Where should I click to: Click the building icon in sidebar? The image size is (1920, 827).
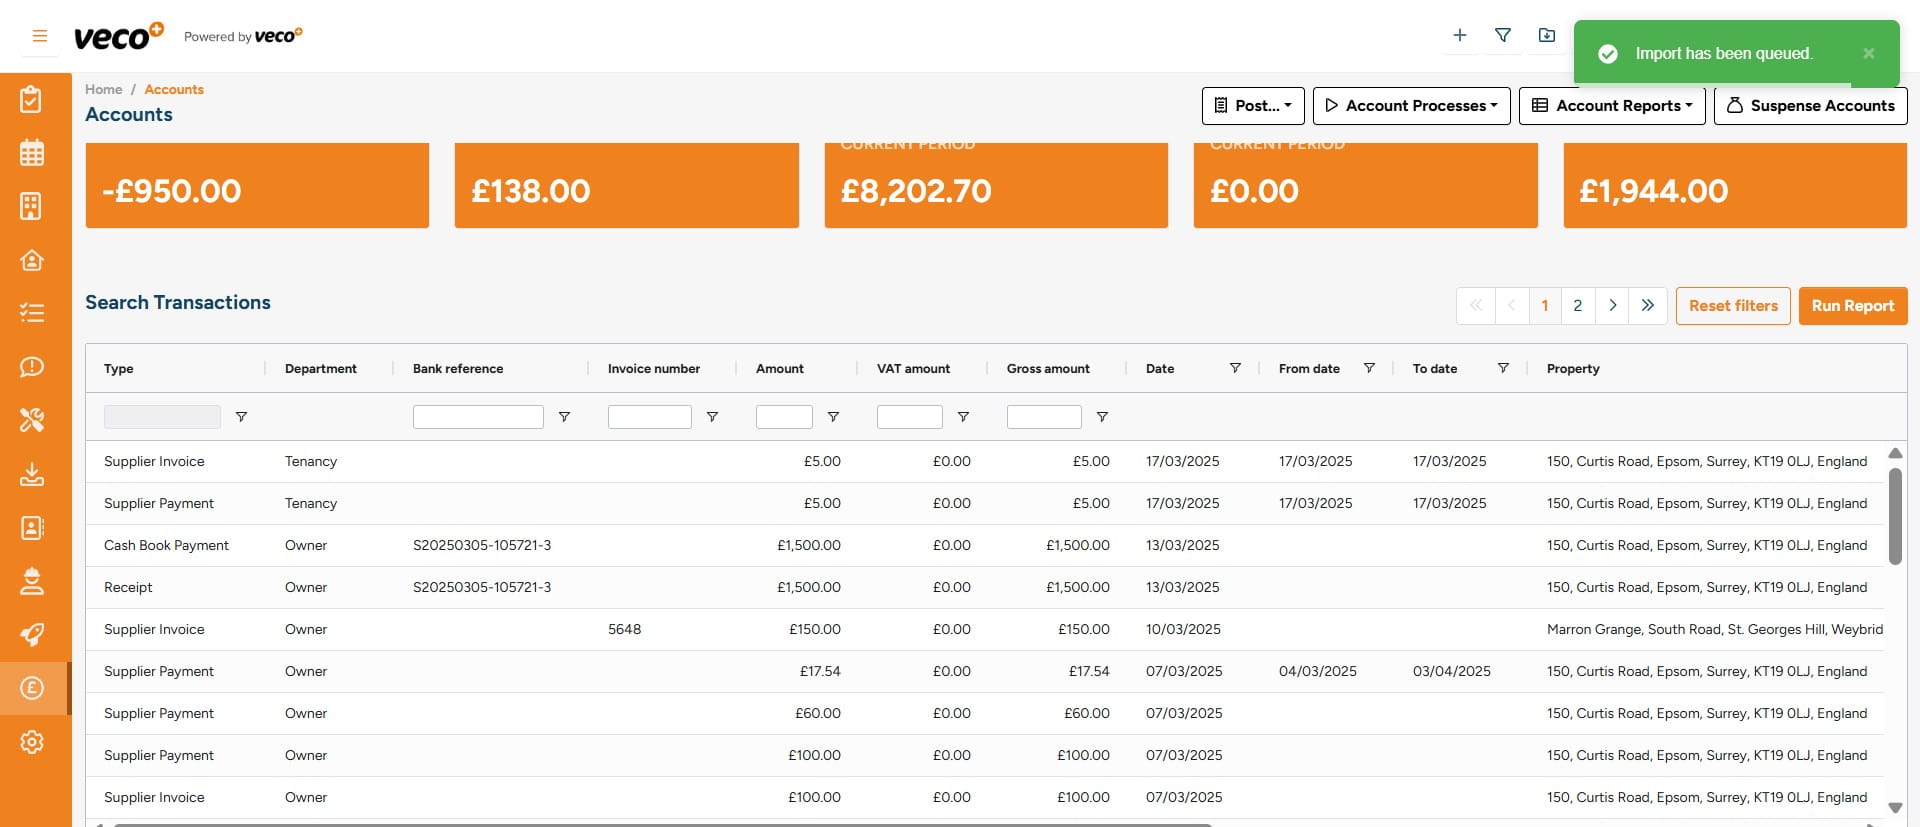pyautogui.click(x=32, y=206)
